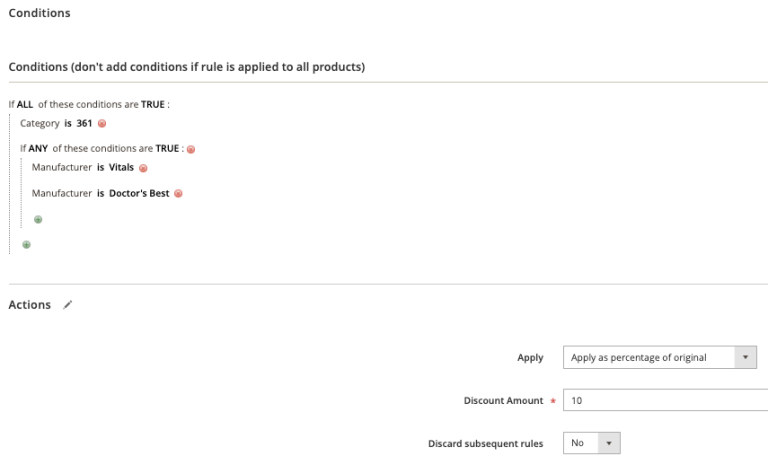Change the Vitals 'is' operator
The image size is (768, 465).
tap(100, 168)
